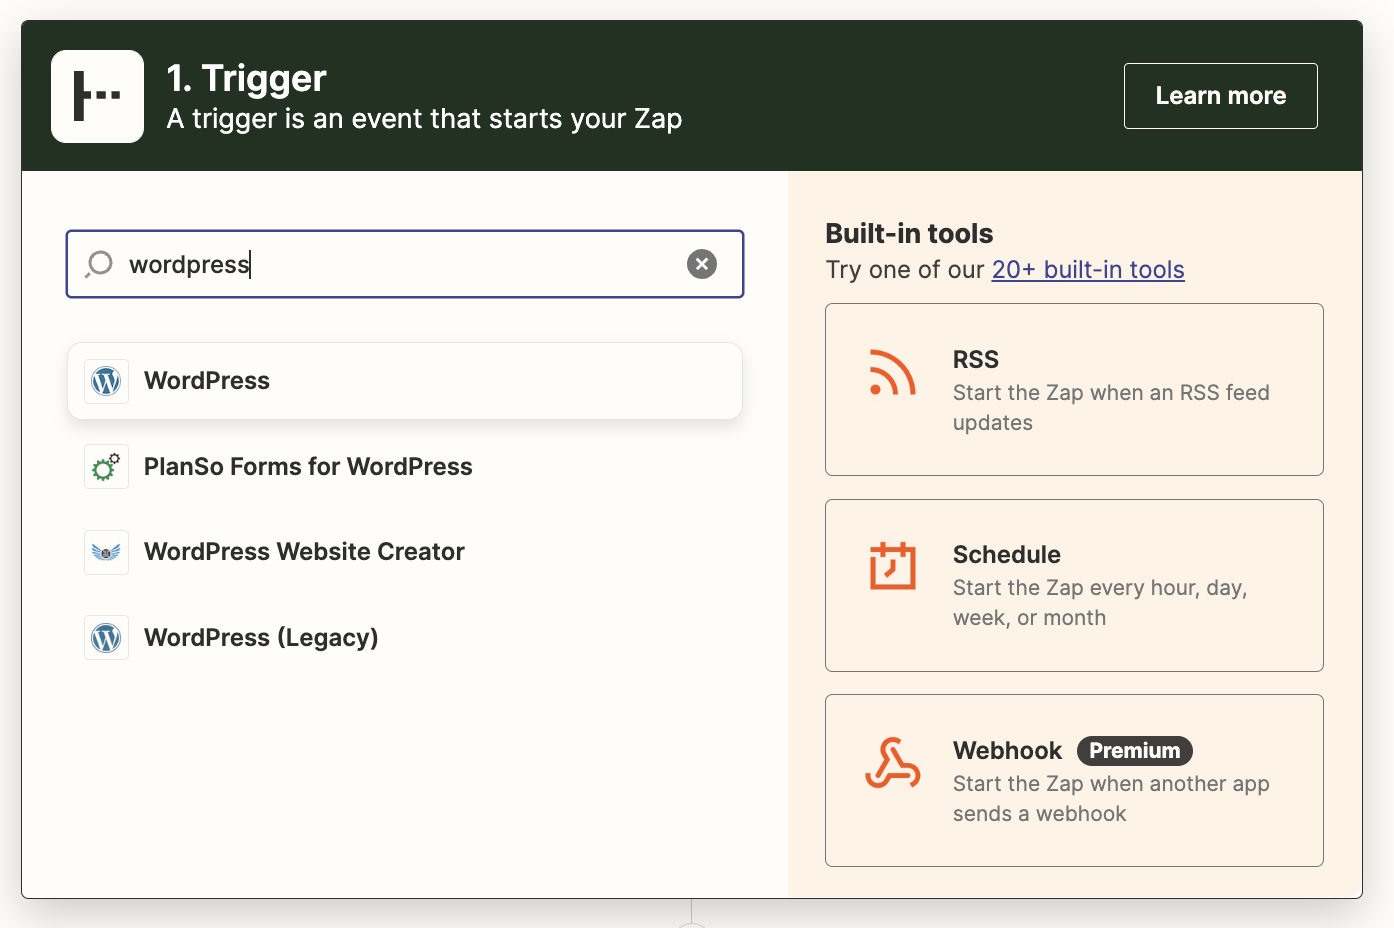Screen dimensions: 1394x928
Task: Click the PlanSo Forms gear icon
Action: (x=106, y=467)
